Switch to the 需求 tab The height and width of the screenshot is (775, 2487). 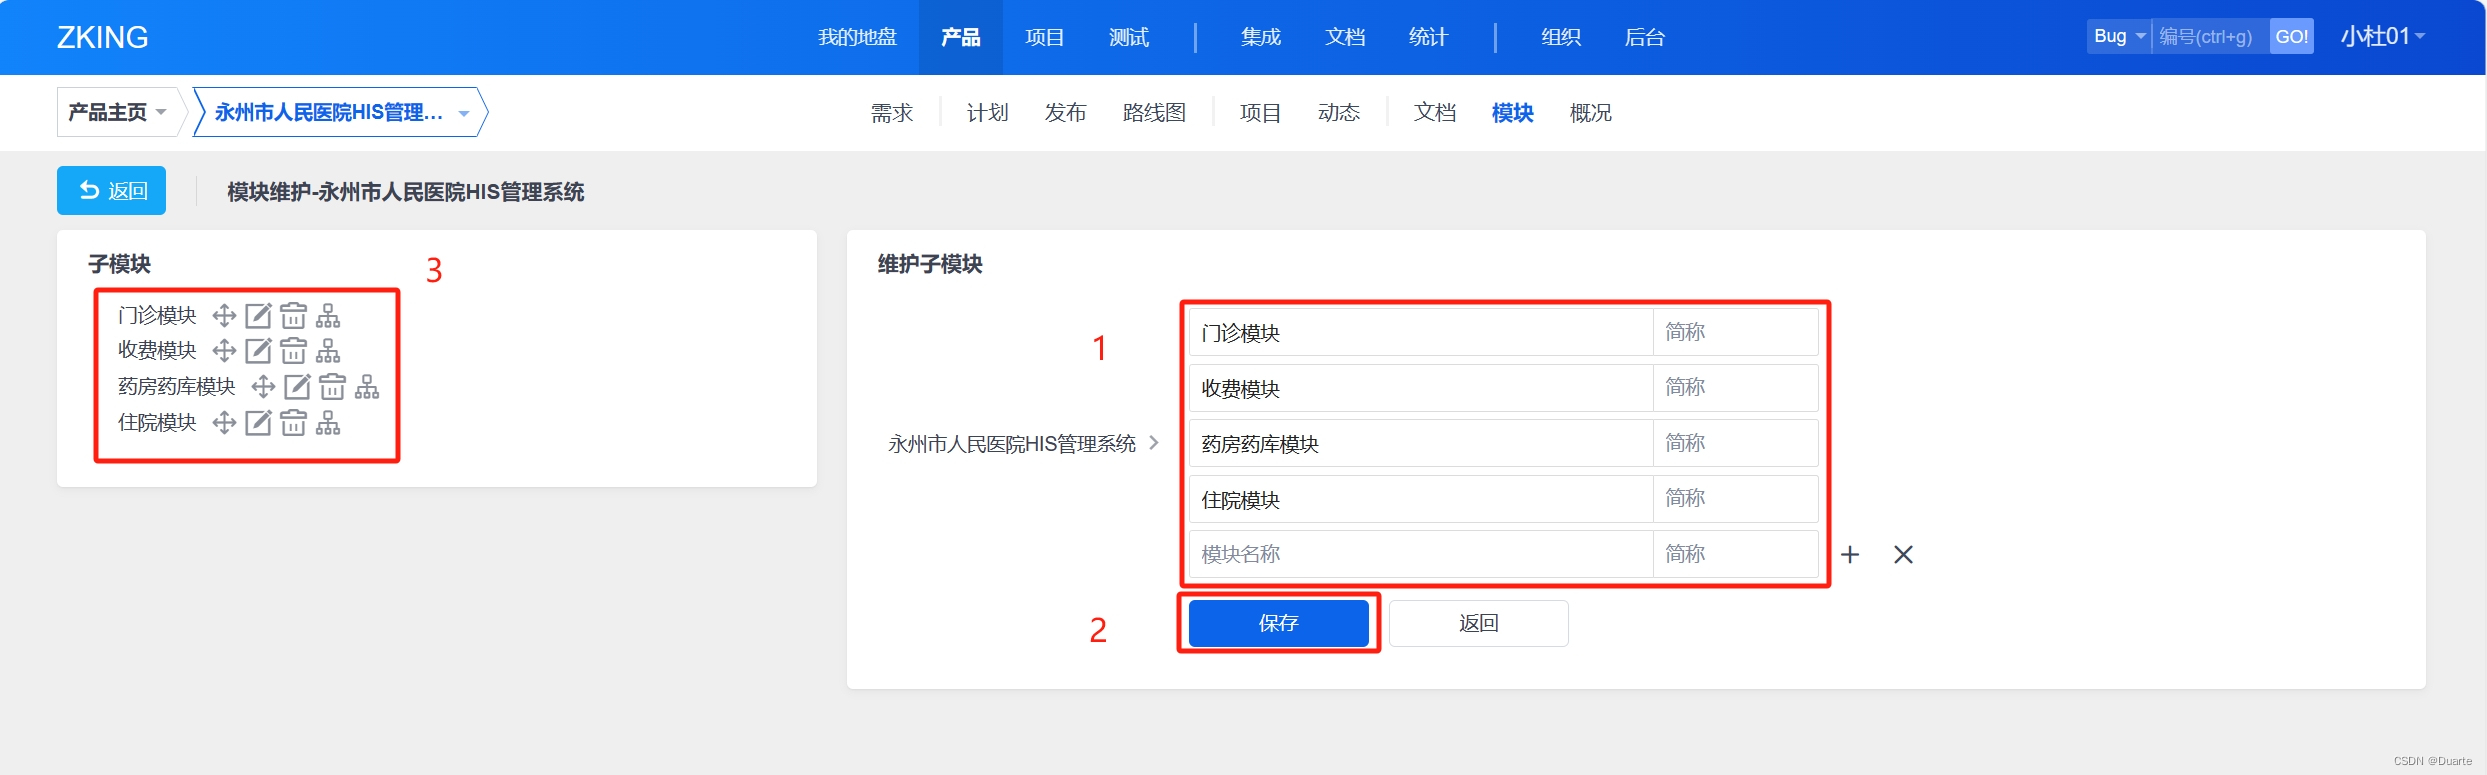point(892,113)
